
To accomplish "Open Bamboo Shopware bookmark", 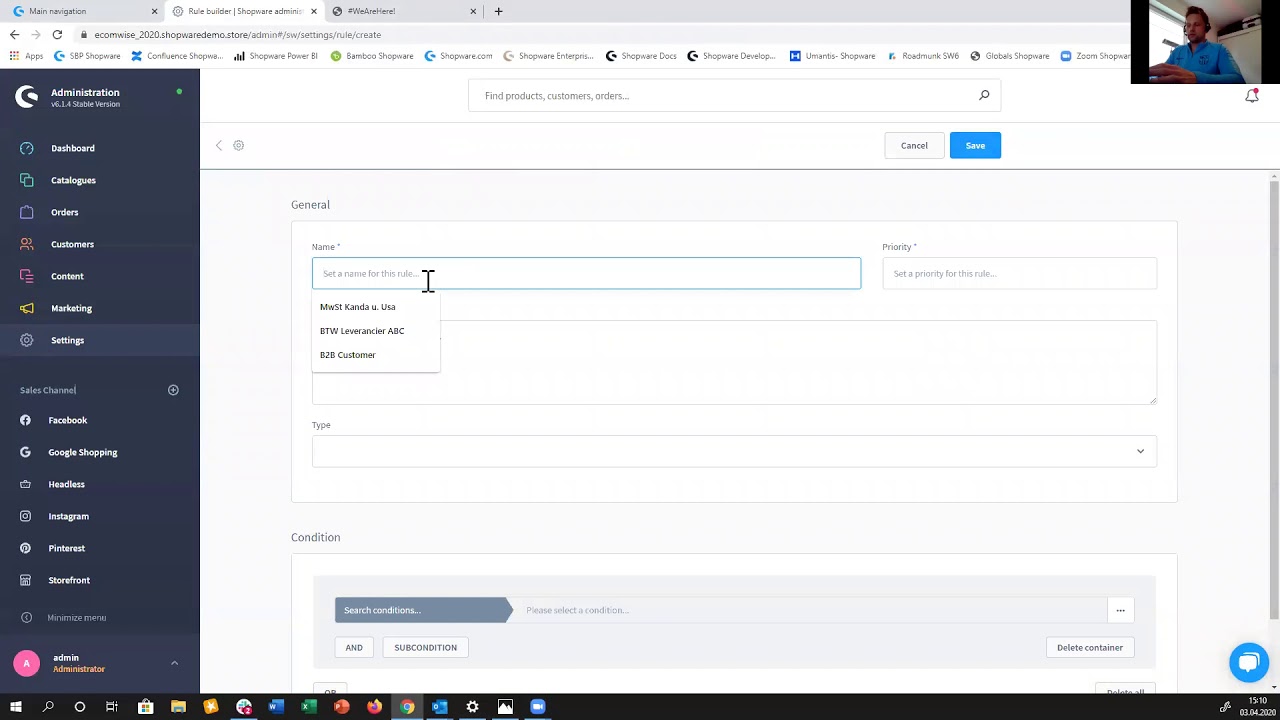I will 372,56.
